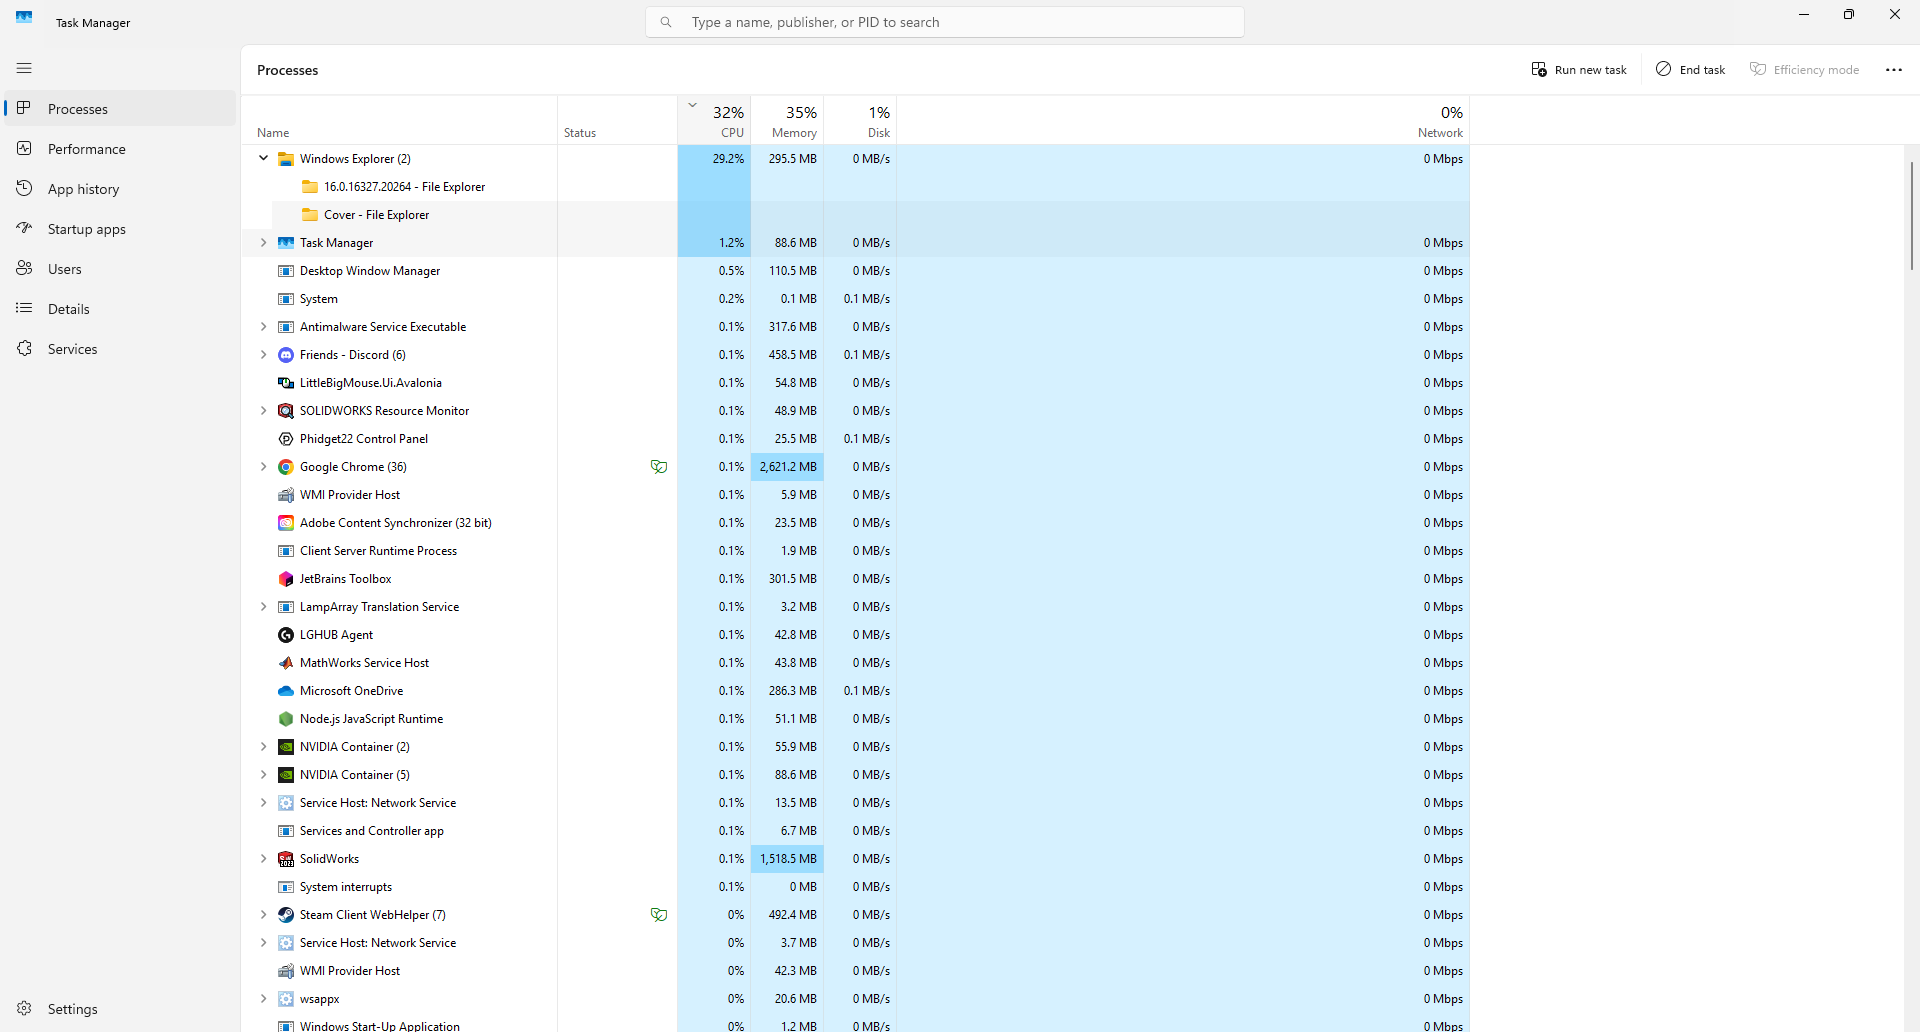Open Task Manager Settings

pos(24,1008)
